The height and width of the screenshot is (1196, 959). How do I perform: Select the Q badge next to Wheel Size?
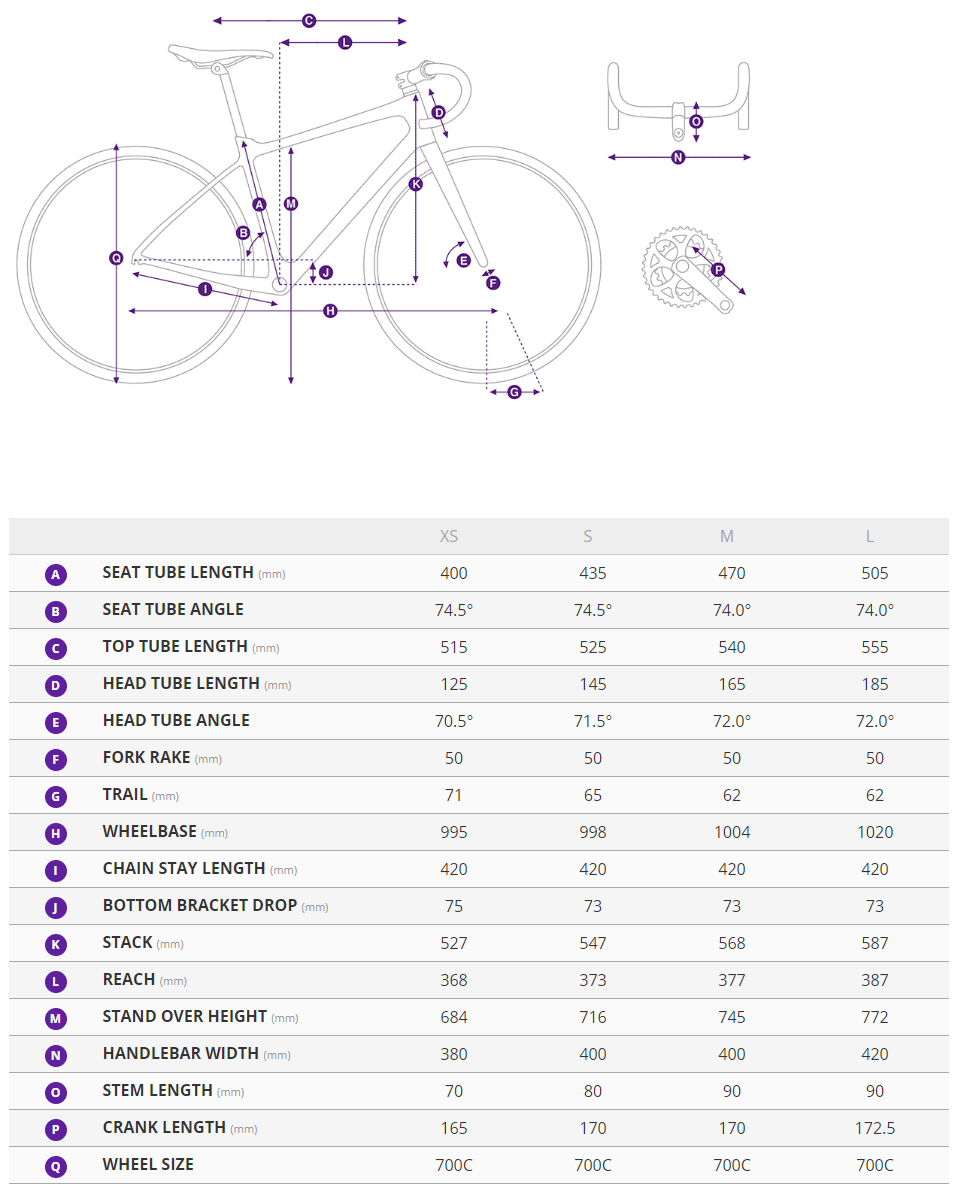pyautogui.click(x=56, y=1166)
